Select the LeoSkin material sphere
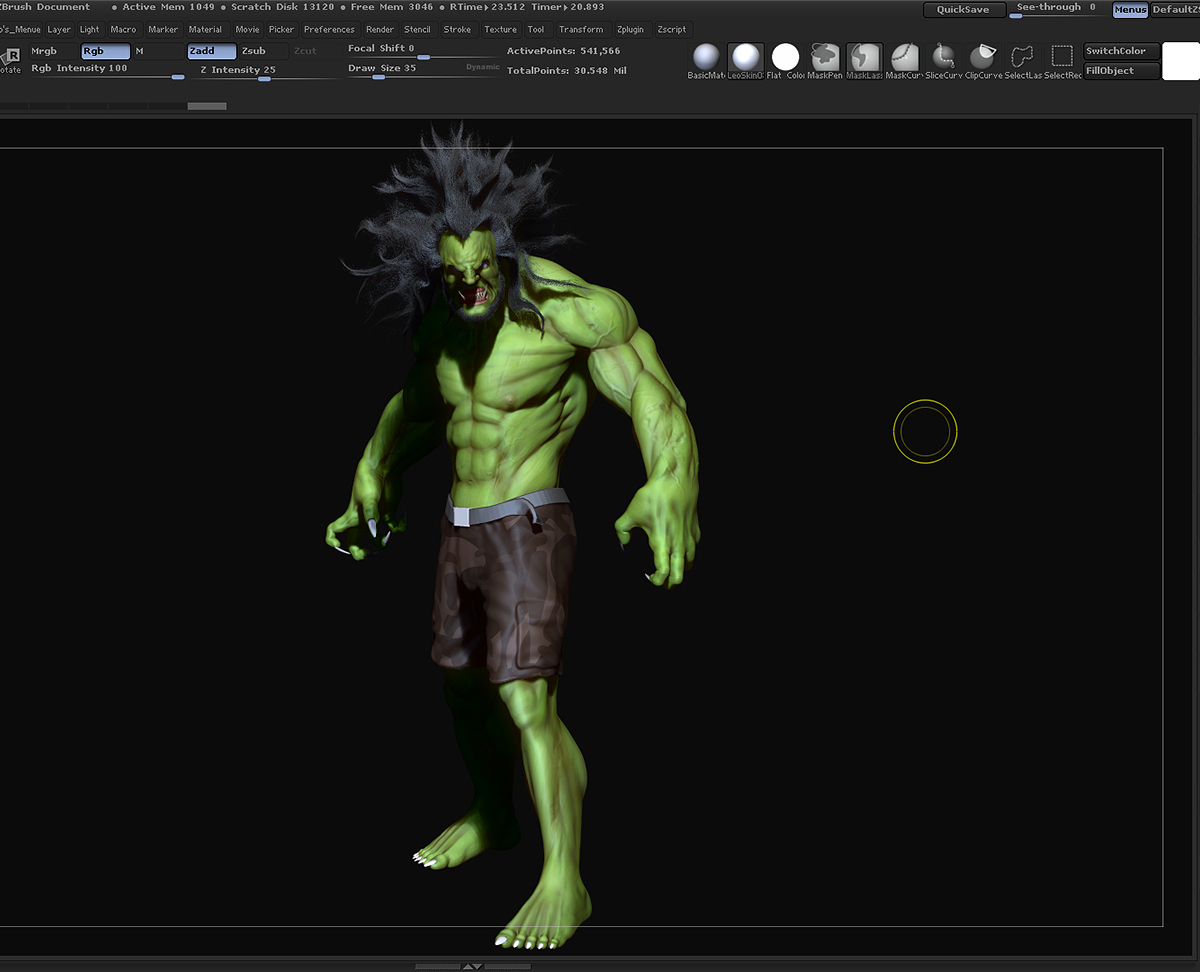The image size is (1200, 972). 745,62
